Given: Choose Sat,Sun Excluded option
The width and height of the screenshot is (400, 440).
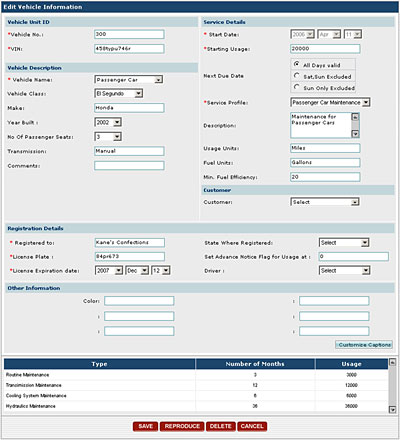Looking at the screenshot, I should (x=296, y=76).
